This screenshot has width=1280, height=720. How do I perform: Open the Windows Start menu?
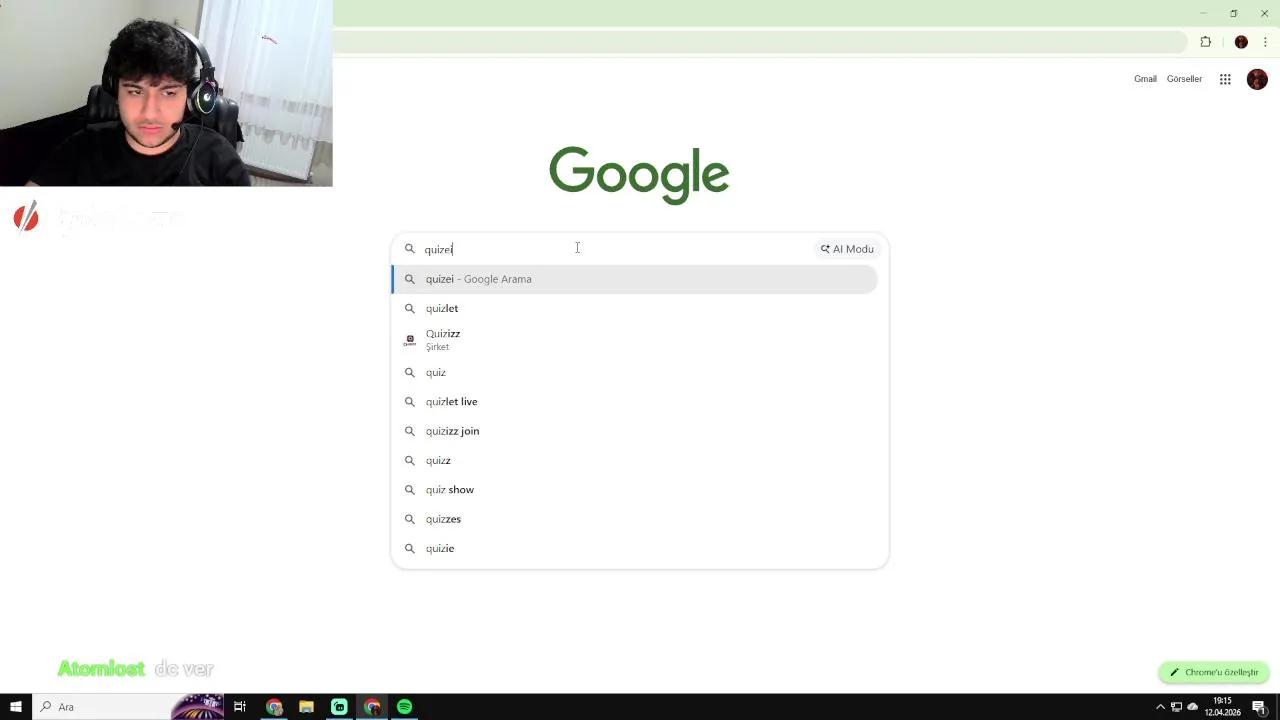[15, 707]
